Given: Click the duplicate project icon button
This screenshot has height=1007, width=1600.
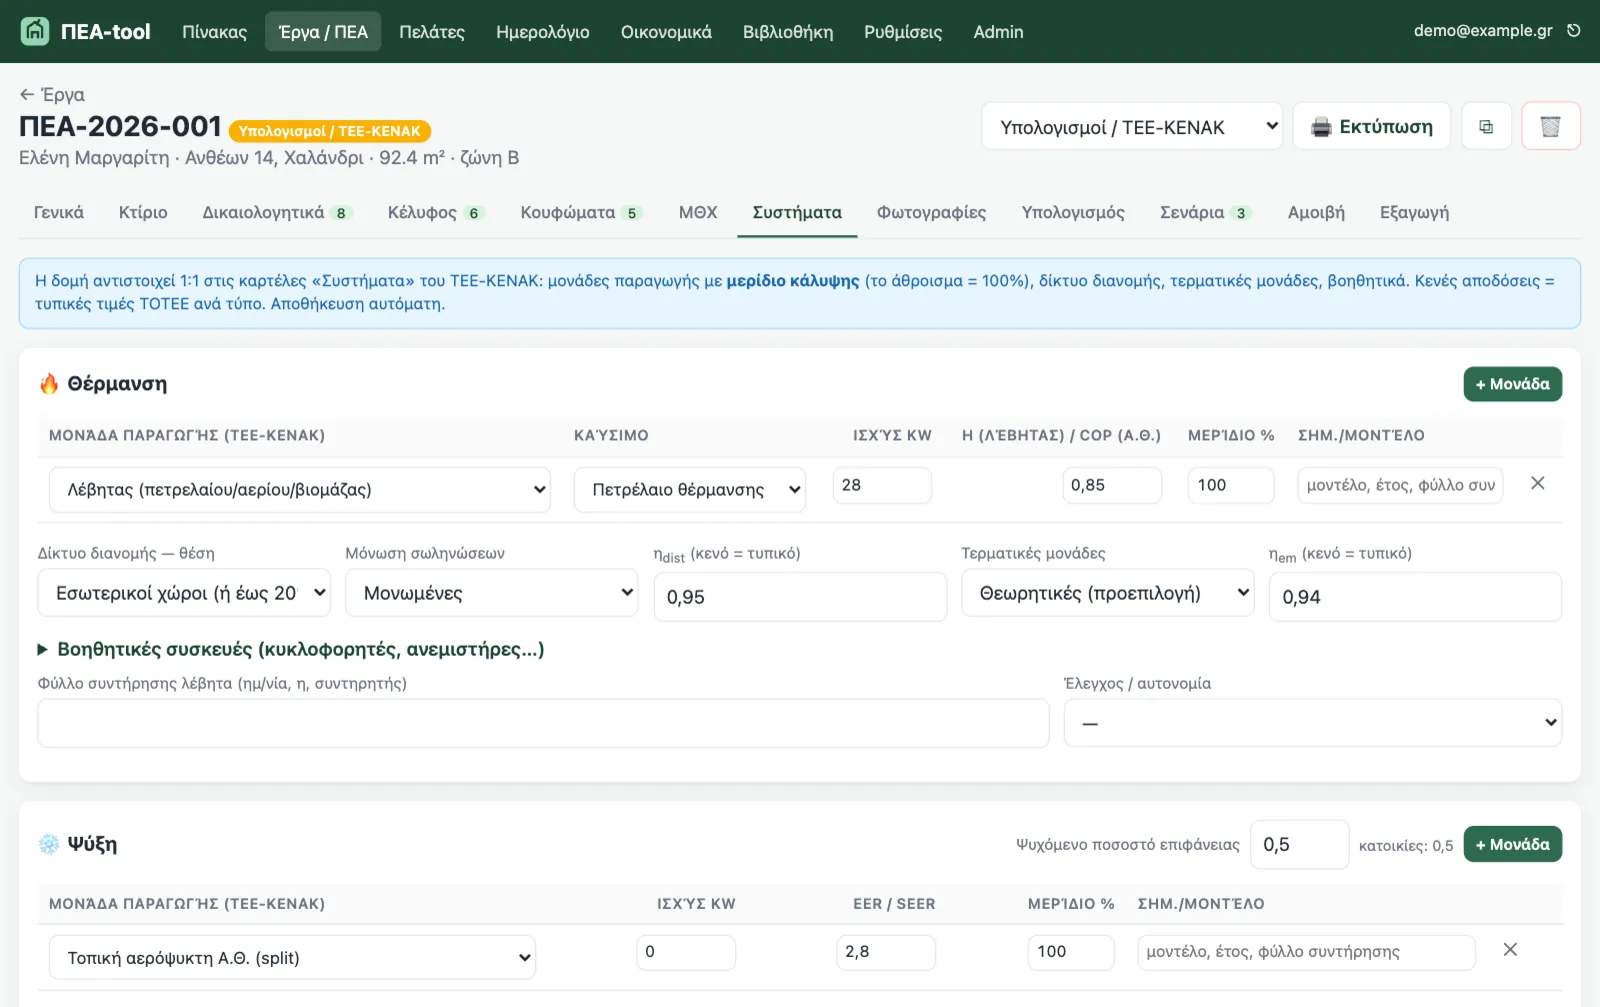Looking at the screenshot, I should coord(1486,127).
